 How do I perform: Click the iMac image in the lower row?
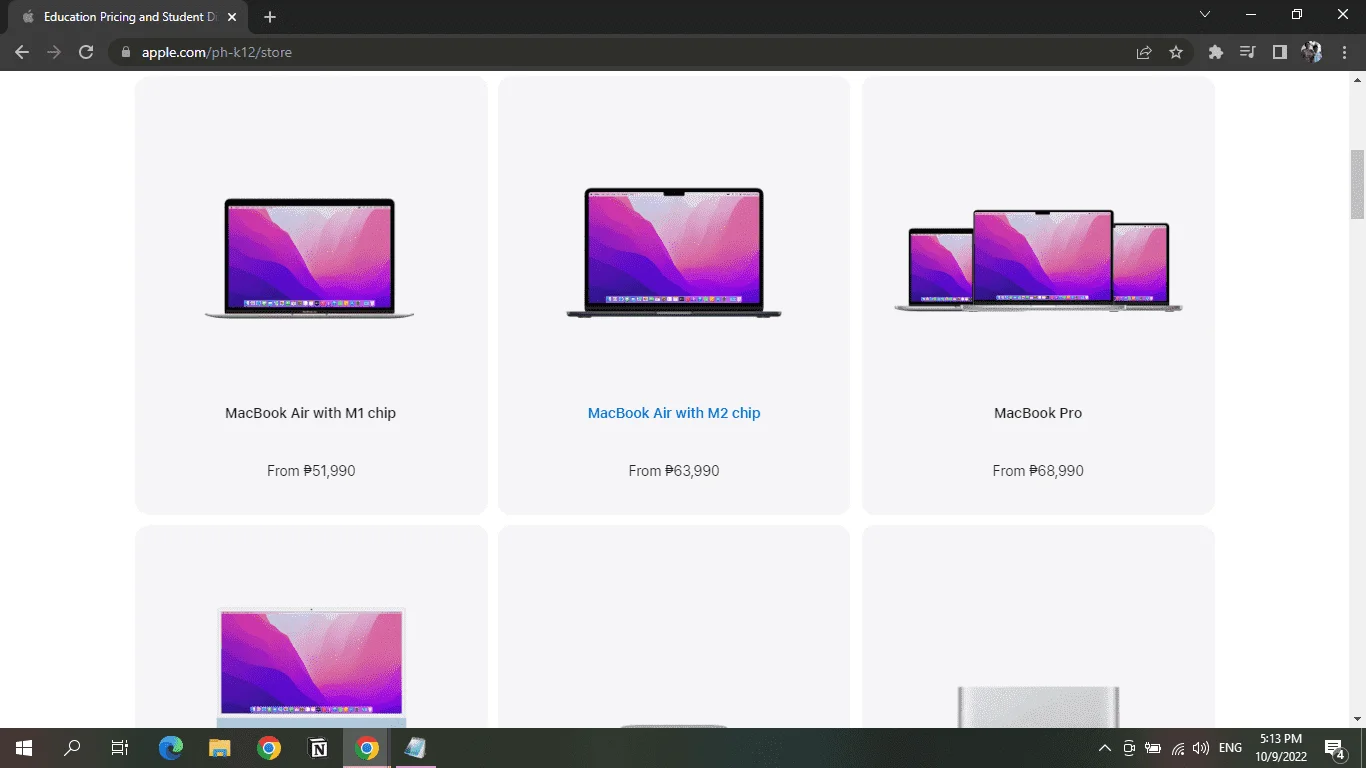[x=311, y=666]
